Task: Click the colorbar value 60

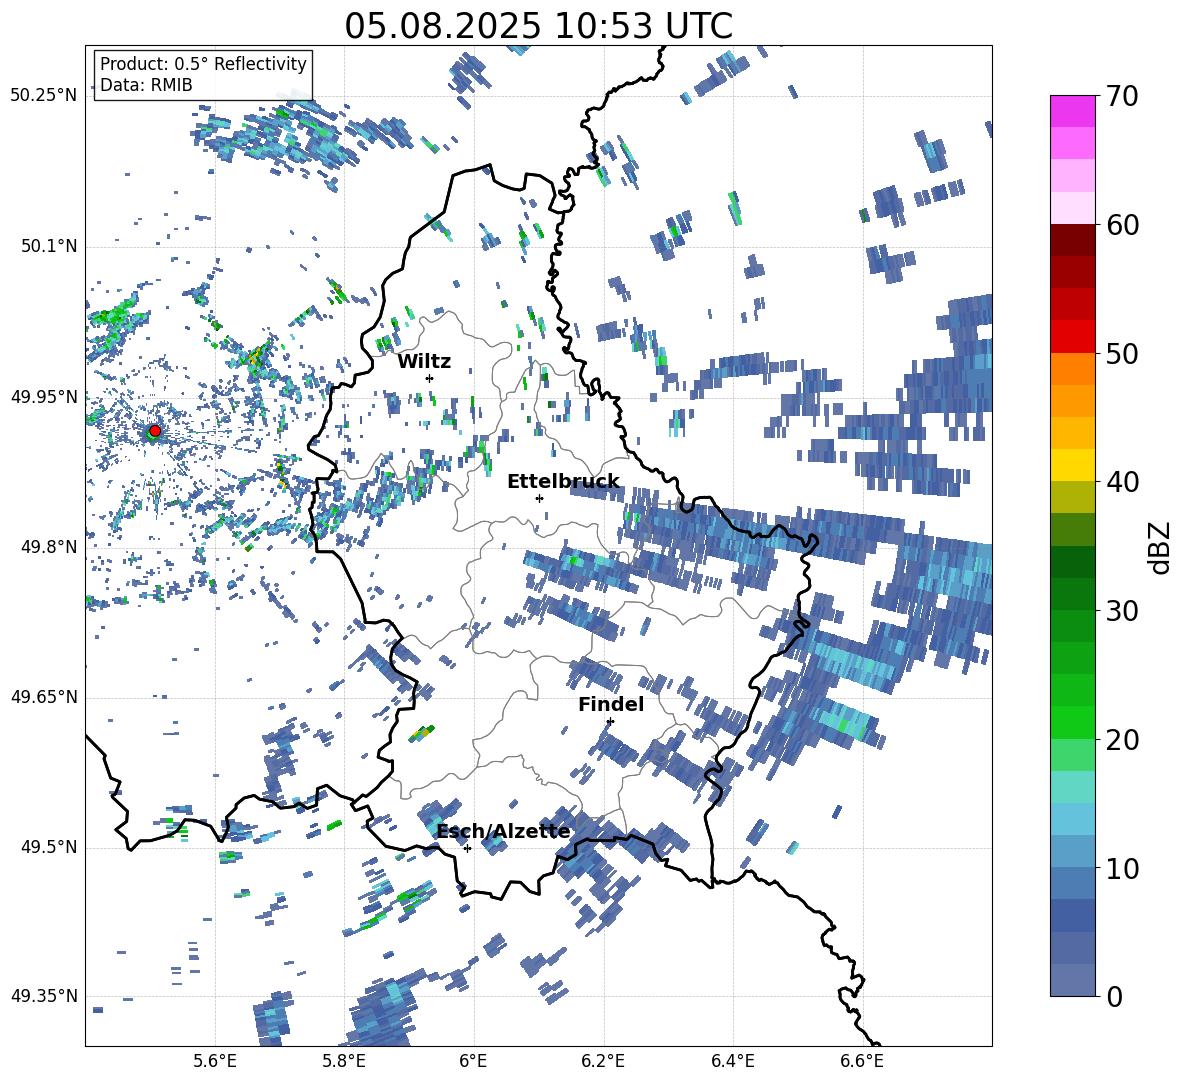Action: point(1122,224)
